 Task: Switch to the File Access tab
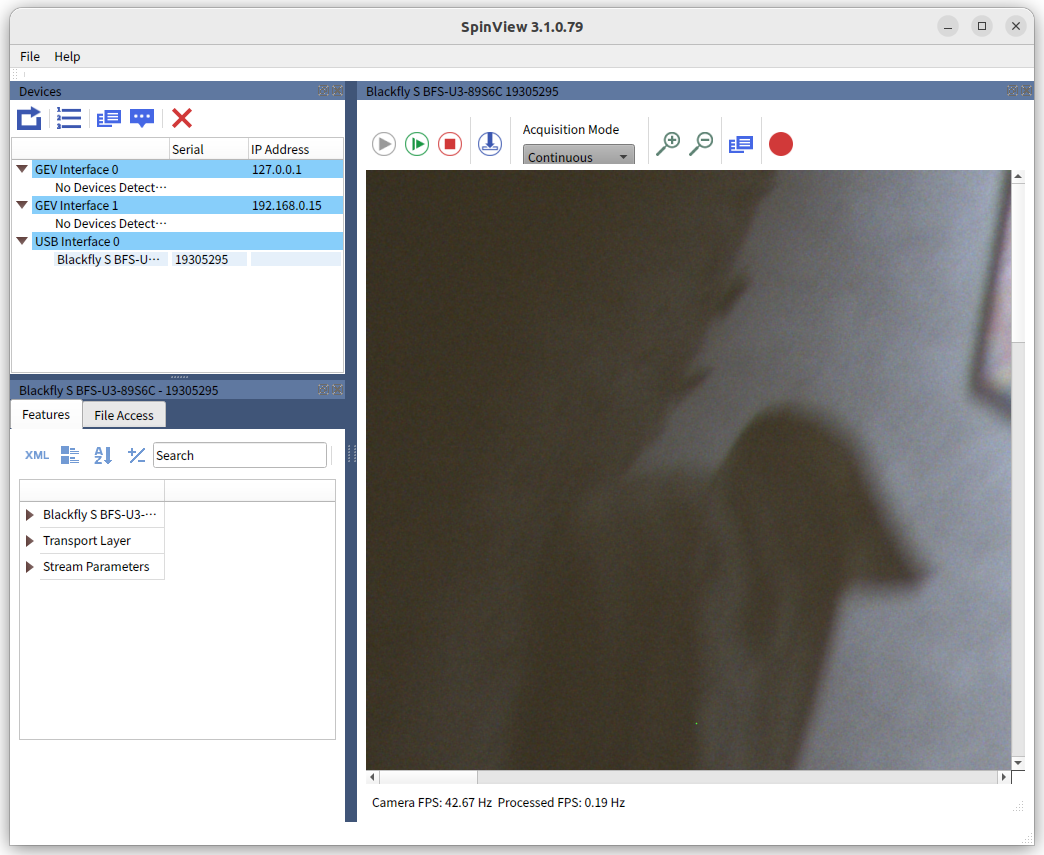coord(124,415)
